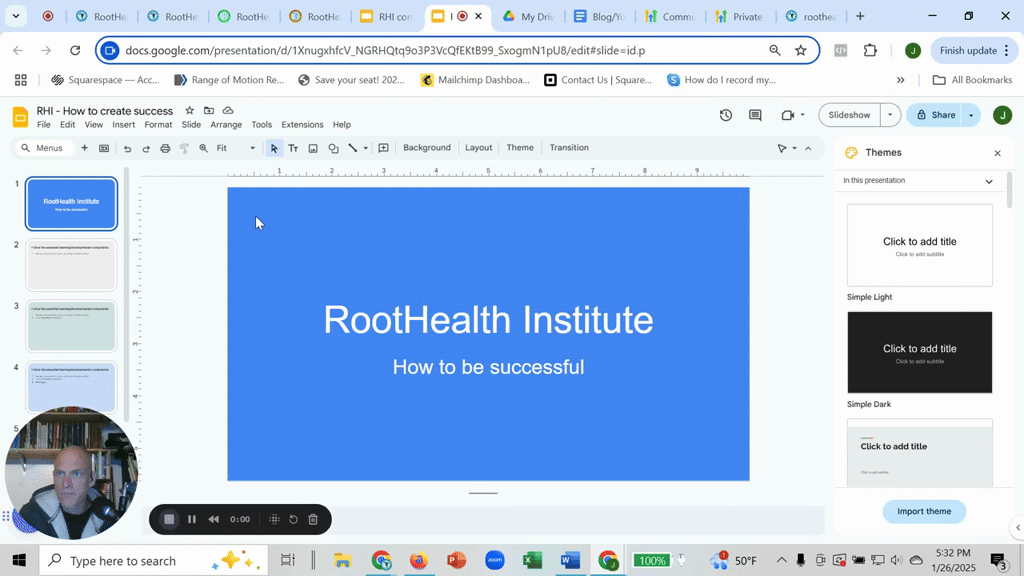Open the Share dropdown arrow
1024x576 pixels.
coord(971,115)
